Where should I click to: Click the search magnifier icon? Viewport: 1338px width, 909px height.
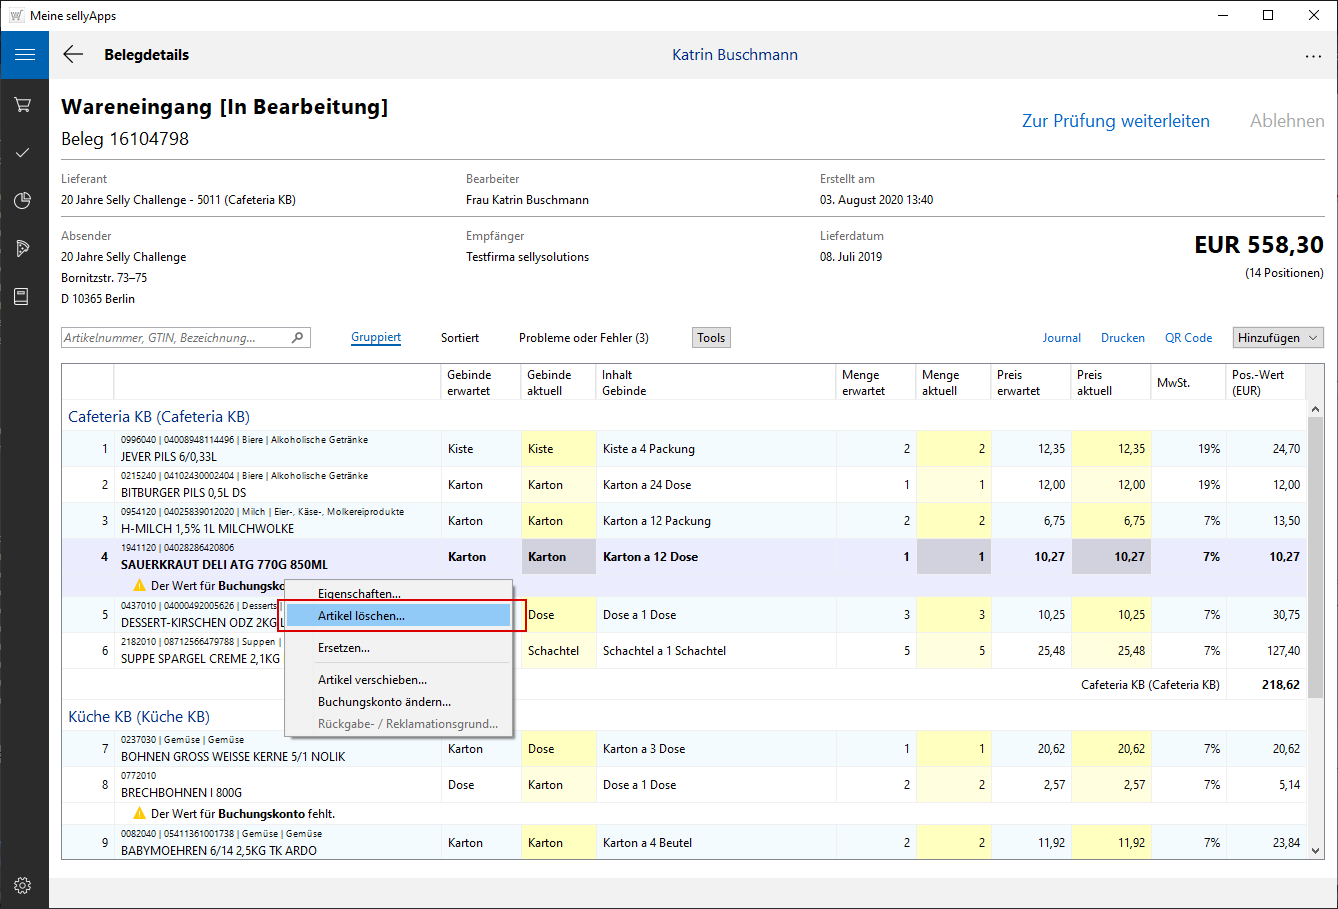(x=297, y=338)
